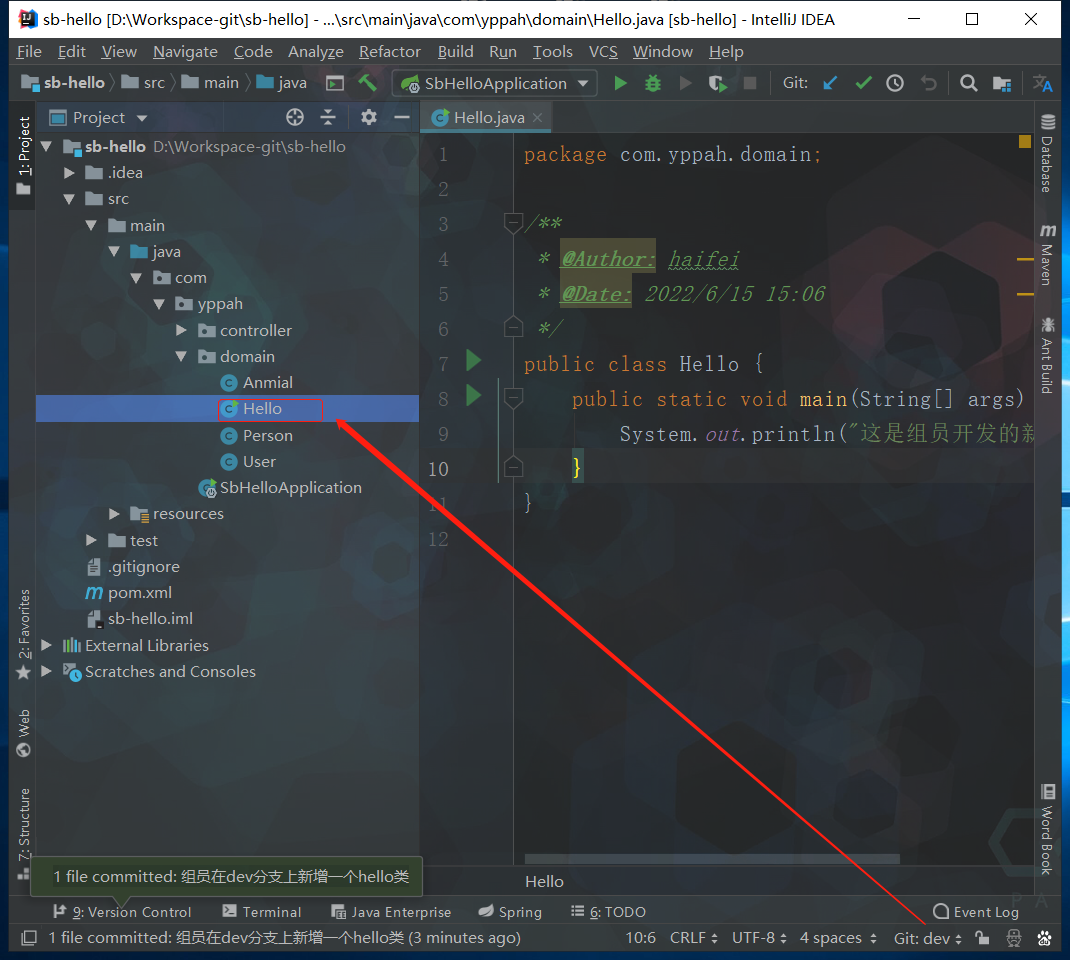
Task: Select pom.xml in project tree
Action: pos(140,593)
